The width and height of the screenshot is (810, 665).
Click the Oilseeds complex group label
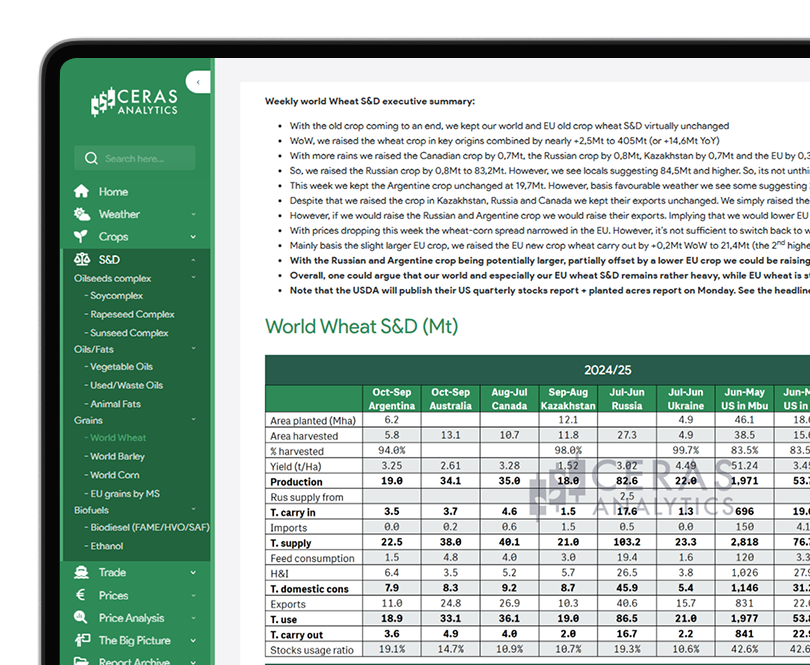[x=113, y=279]
